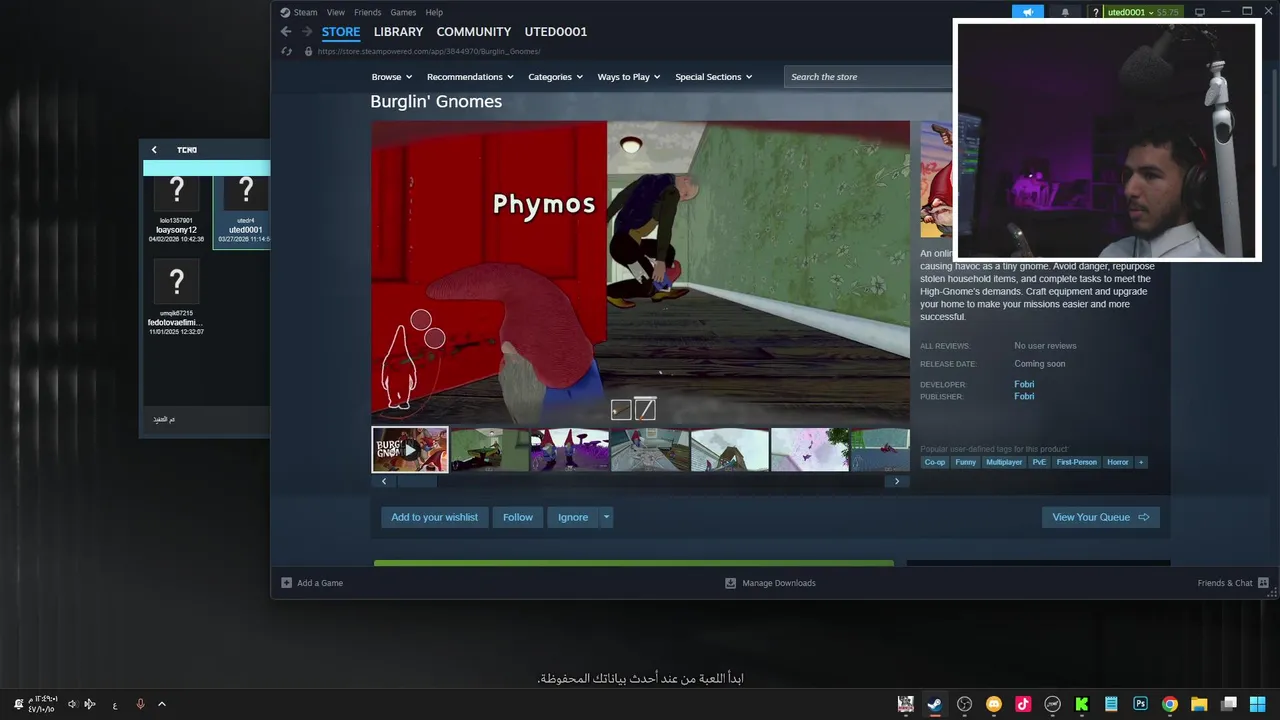Open OBS Studio from the taskbar
The width and height of the screenshot is (1280, 720).
(964, 704)
